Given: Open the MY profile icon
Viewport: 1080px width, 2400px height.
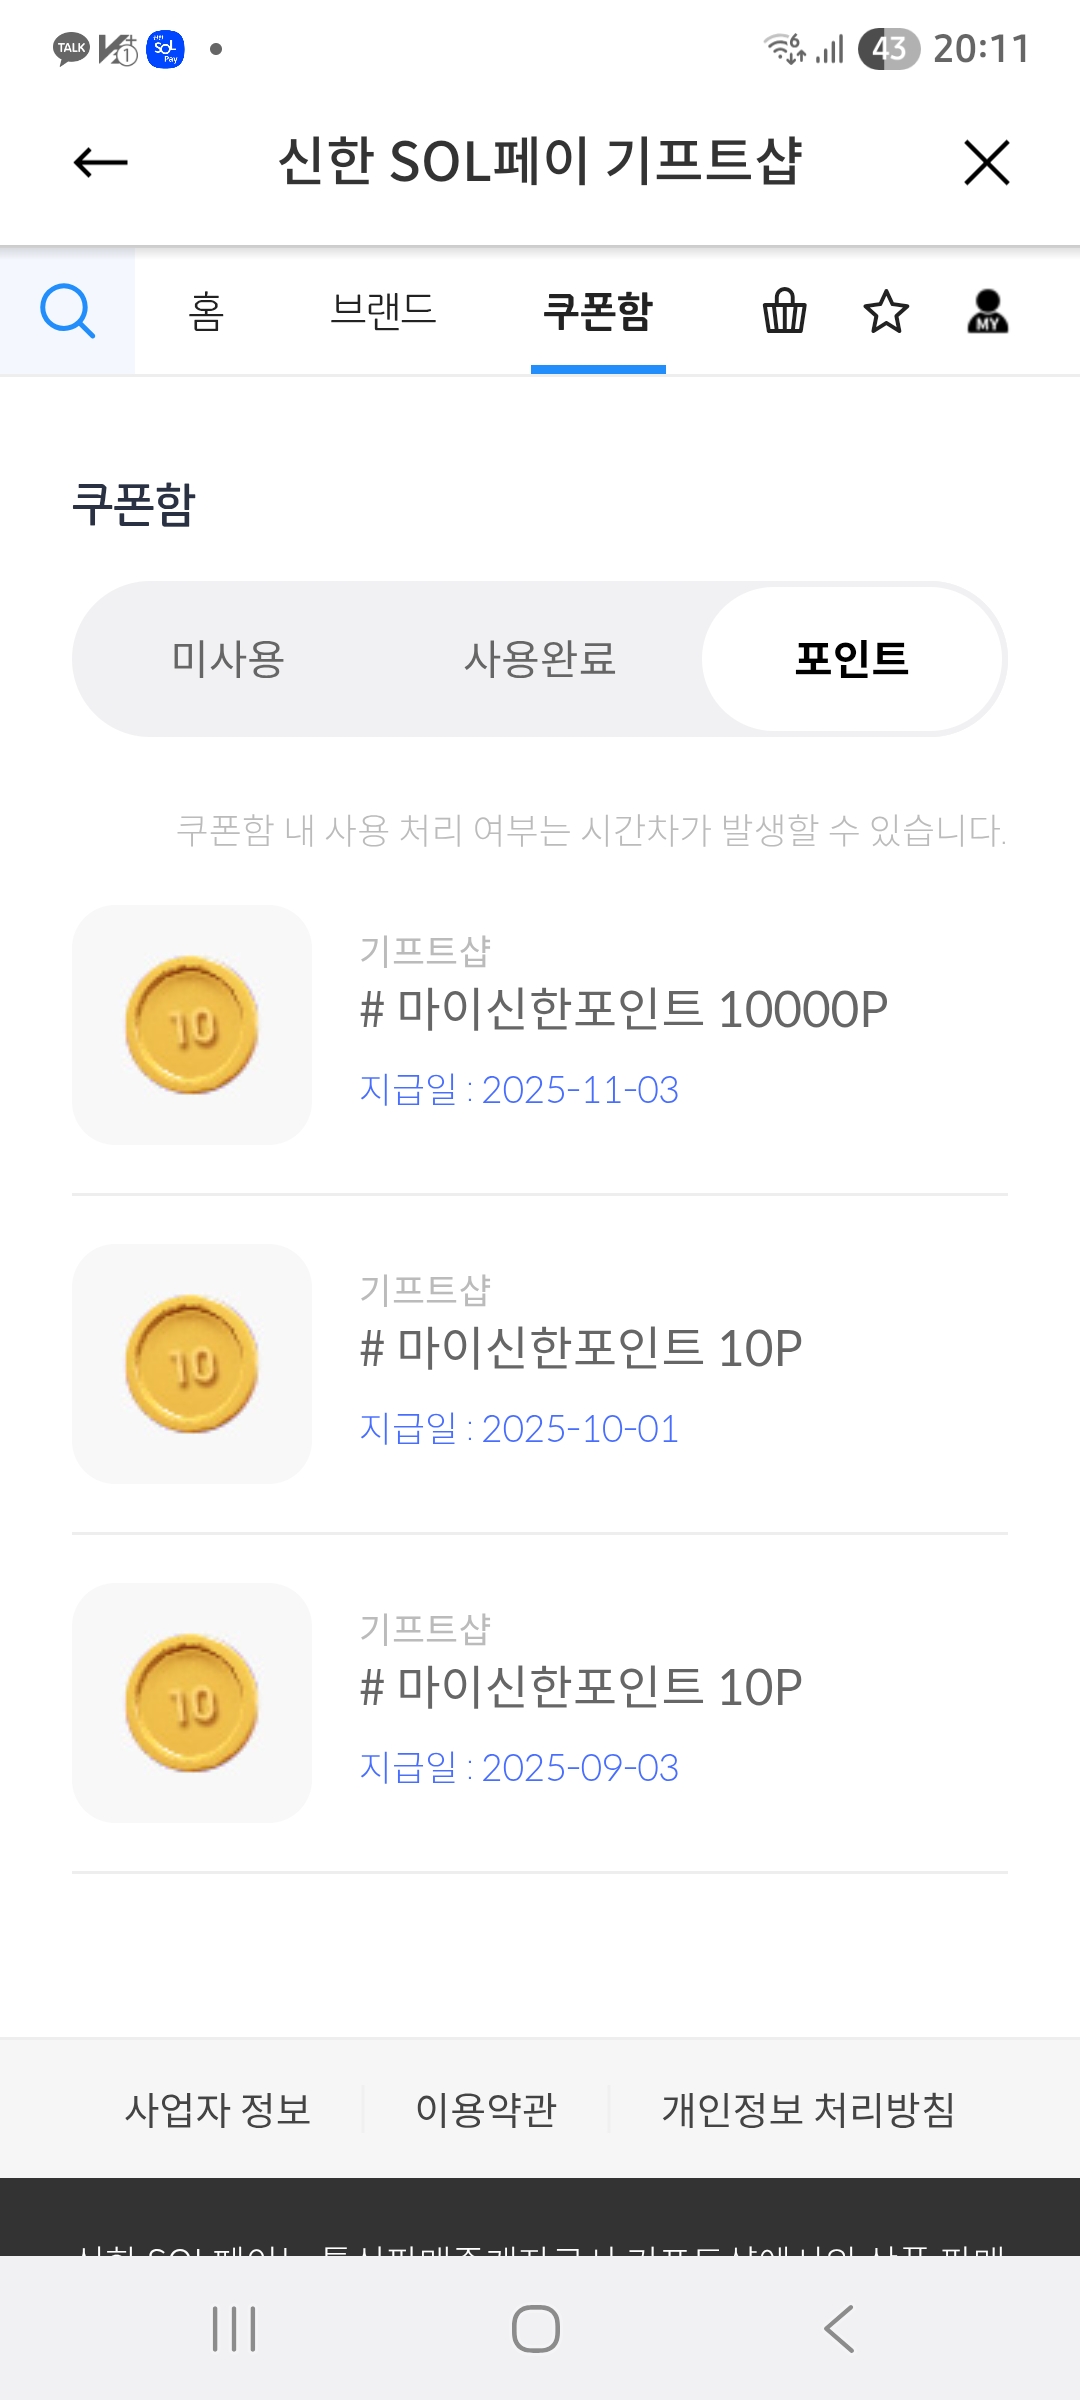Looking at the screenshot, I should pos(987,311).
